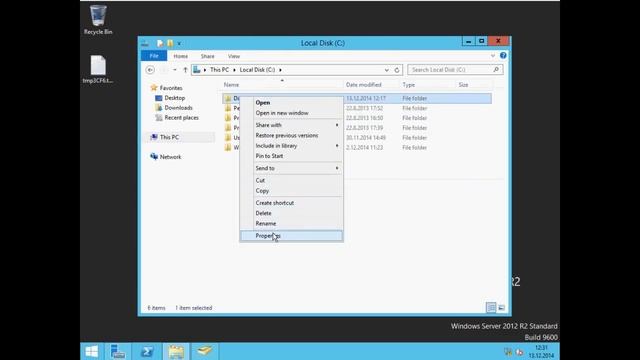
Task: Choose Open in new window
Action: (x=291, y=113)
